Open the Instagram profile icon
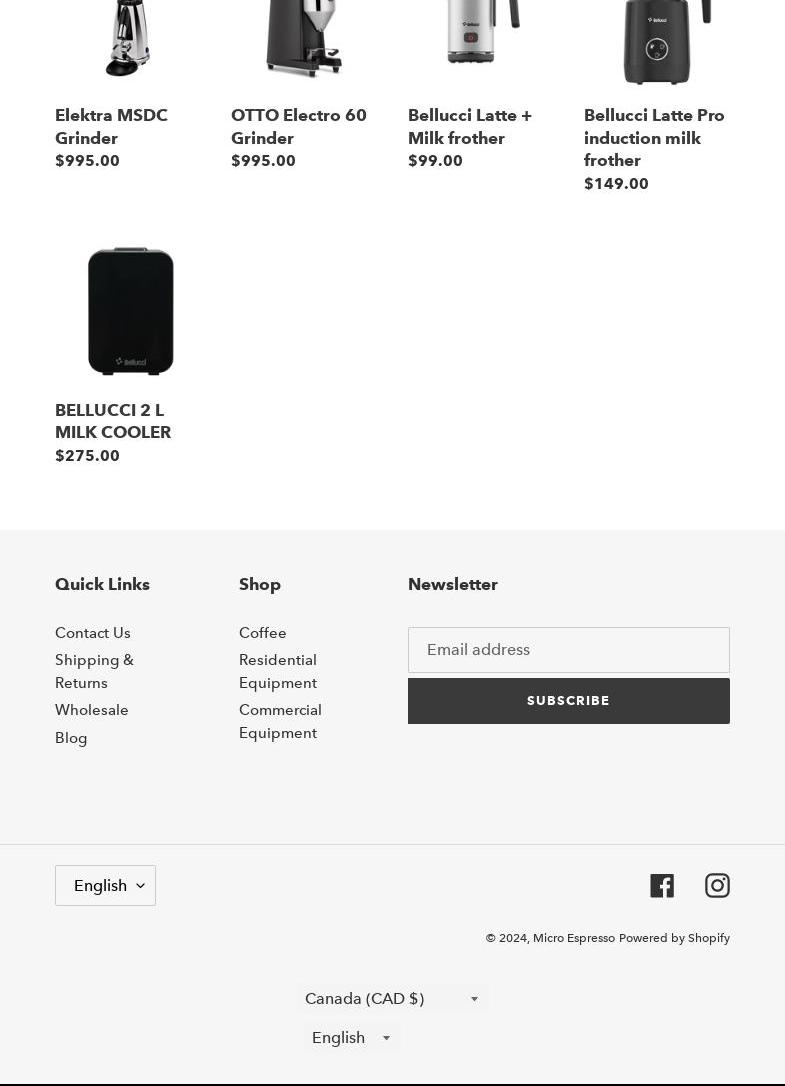The width and height of the screenshot is (785, 1086). [717, 885]
